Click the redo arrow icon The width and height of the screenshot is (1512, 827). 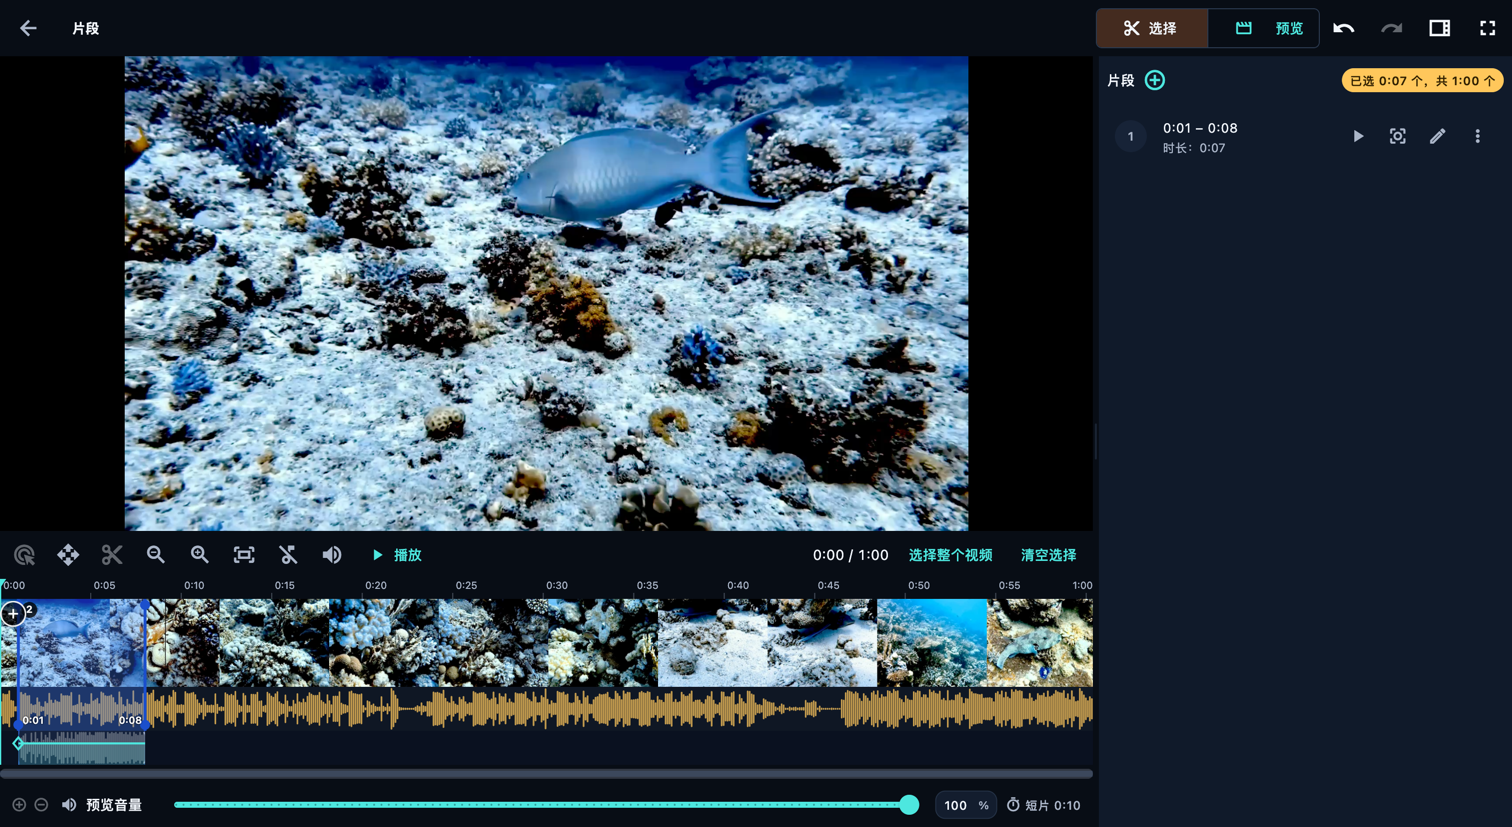(1392, 28)
